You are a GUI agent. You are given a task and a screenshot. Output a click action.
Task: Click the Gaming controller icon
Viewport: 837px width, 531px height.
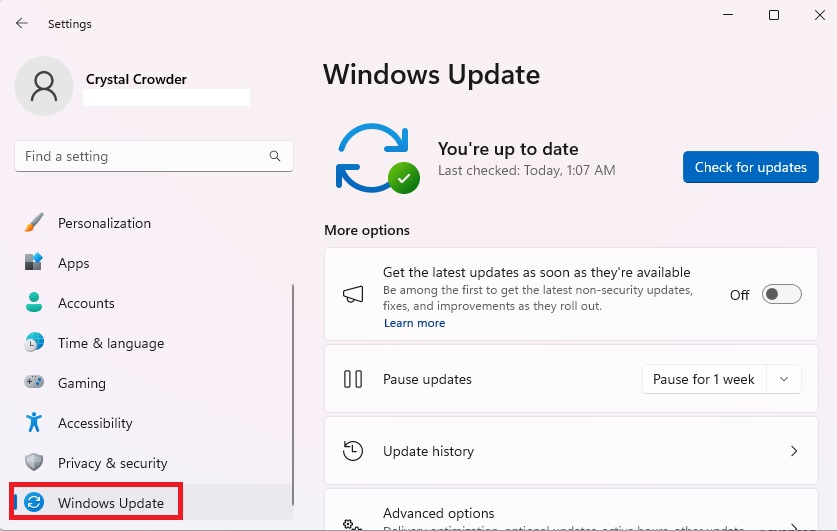pos(34,382)
